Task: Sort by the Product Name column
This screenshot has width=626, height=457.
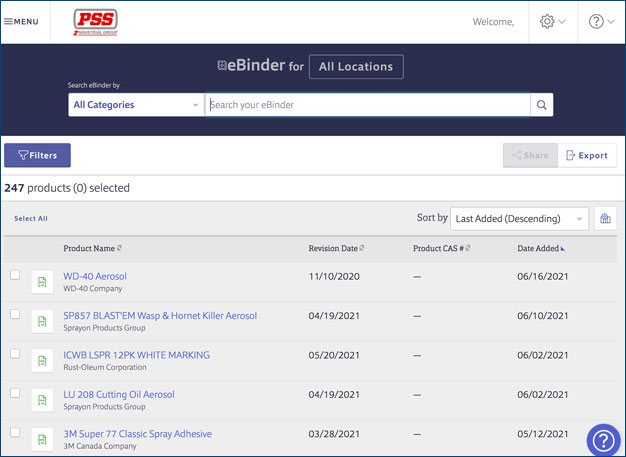Action: coord(93,248)
